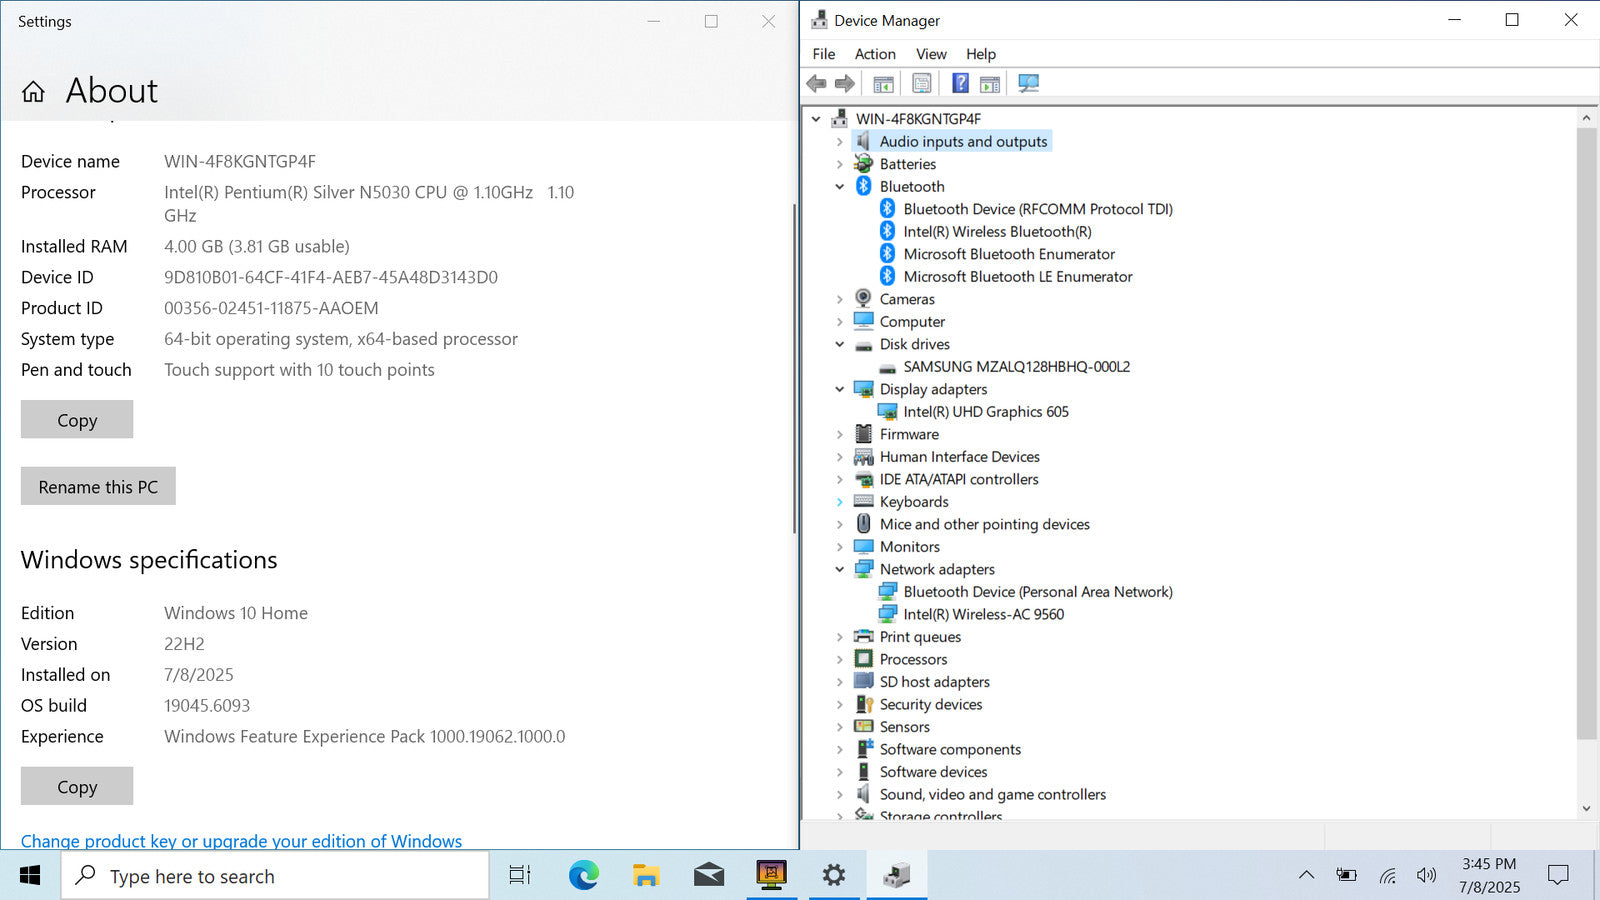Collapse the Bluetooth category
The image size is (1600, 900).
coord(840,187)
